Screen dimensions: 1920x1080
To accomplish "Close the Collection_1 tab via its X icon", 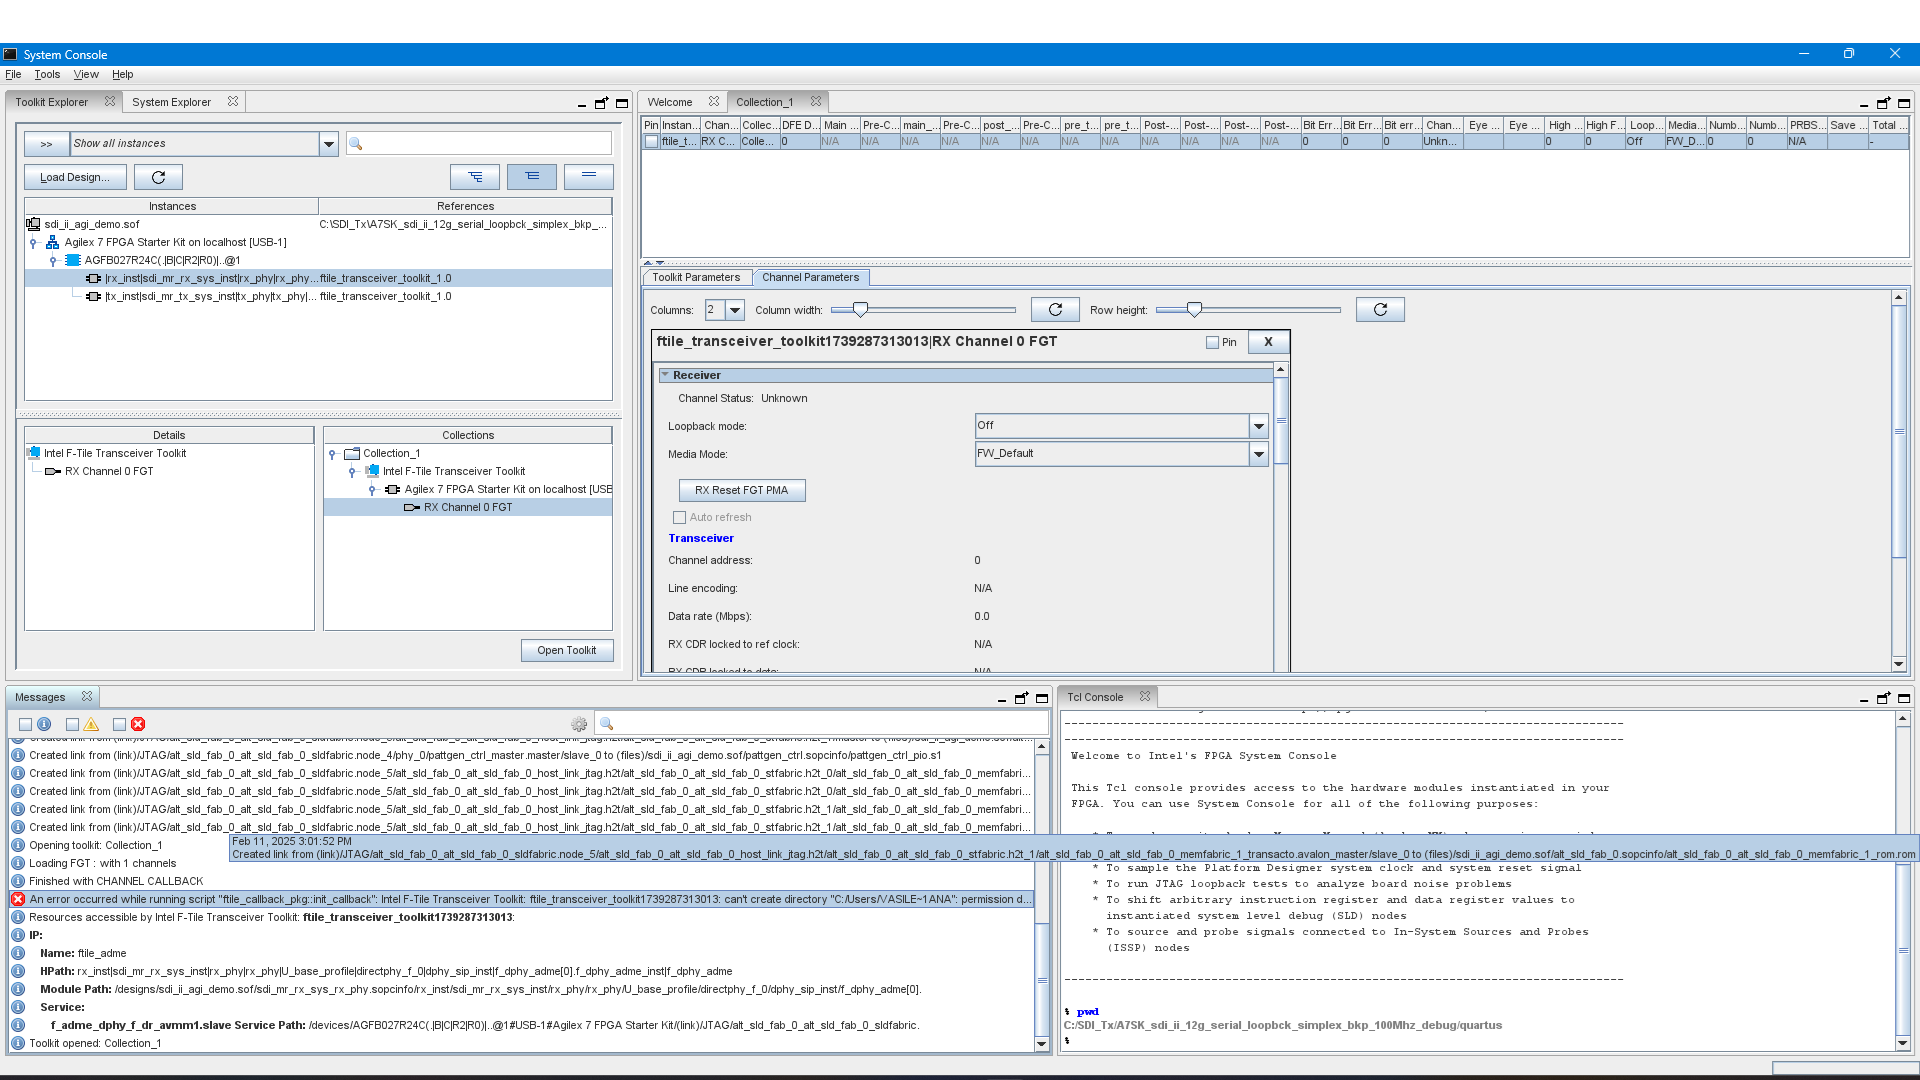I will pyautogui.click(x=816, y=102).
